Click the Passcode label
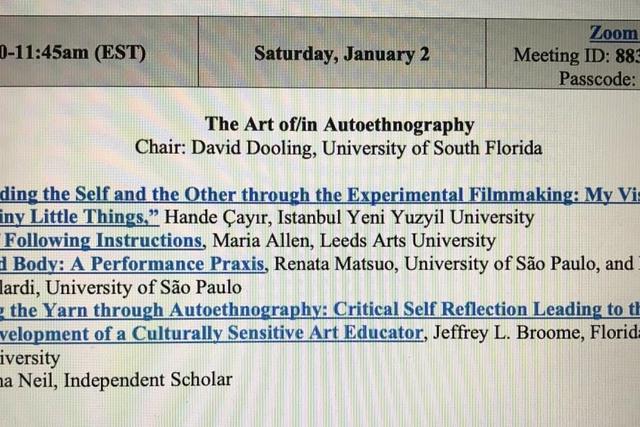 [x=598, y=78]
